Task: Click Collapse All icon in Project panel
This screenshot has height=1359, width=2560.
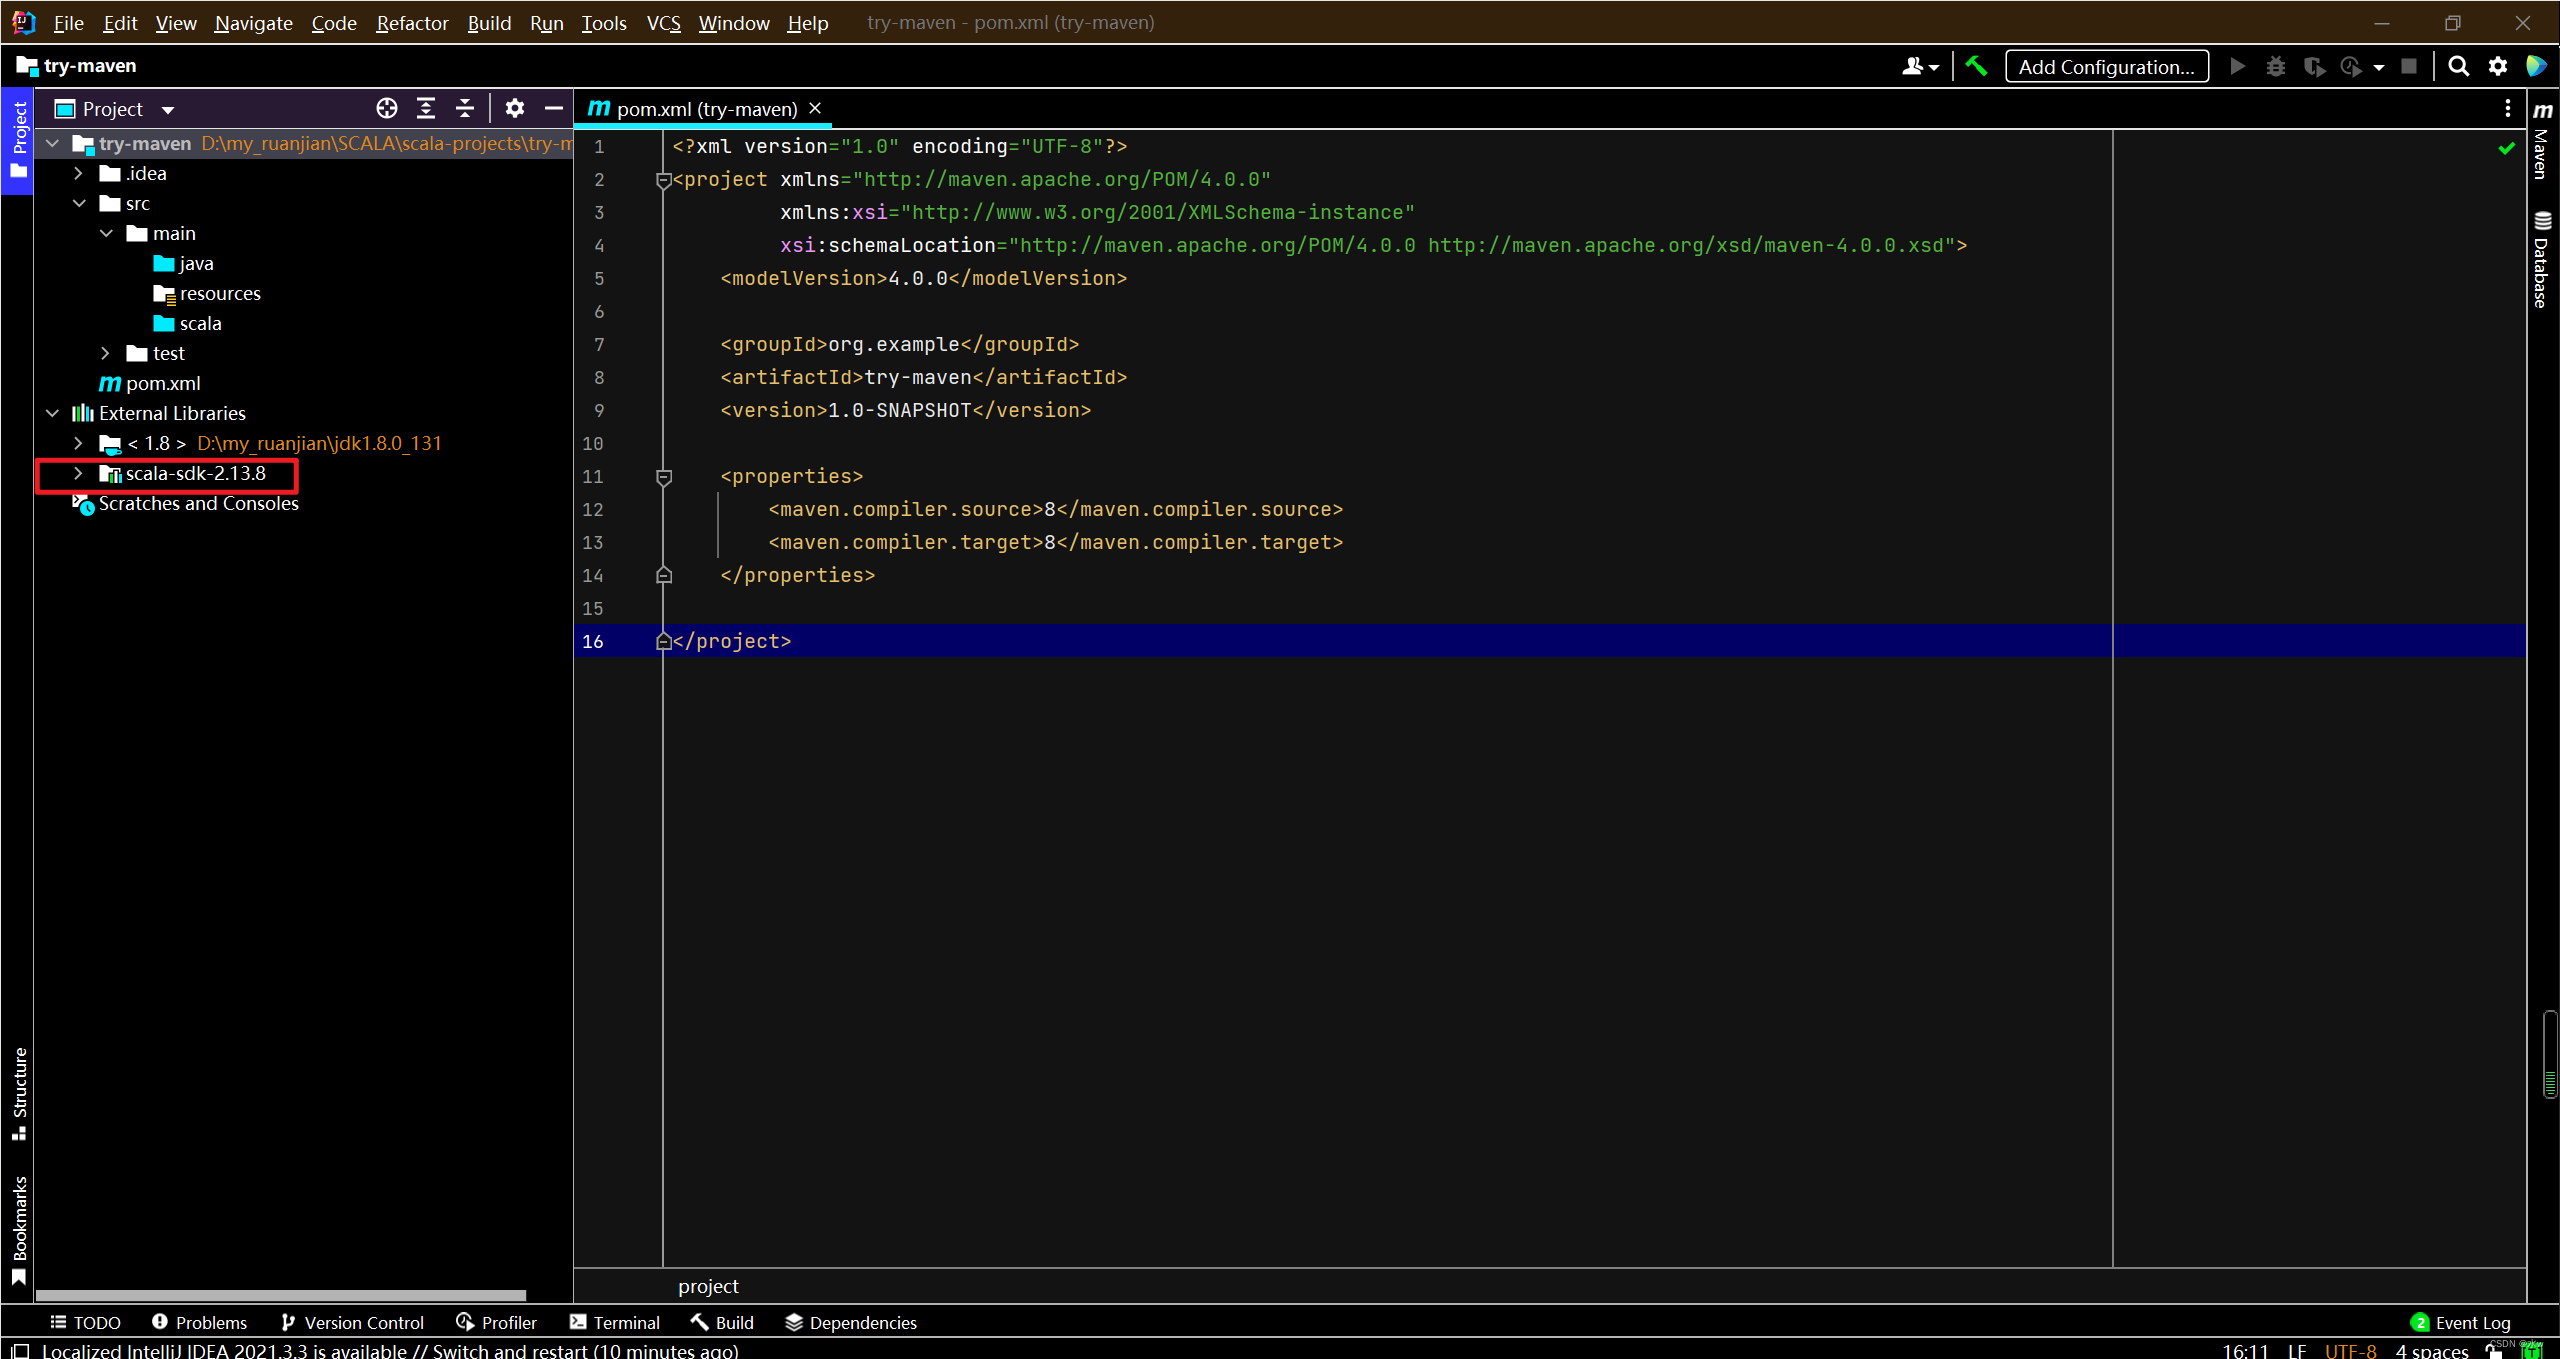Action: pyautogui.click(x=465, y=108)
